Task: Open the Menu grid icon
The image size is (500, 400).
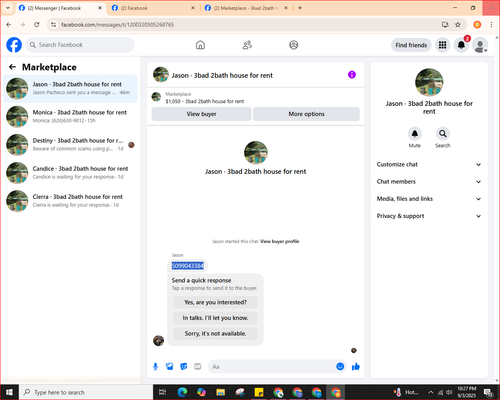Action: 442,45
